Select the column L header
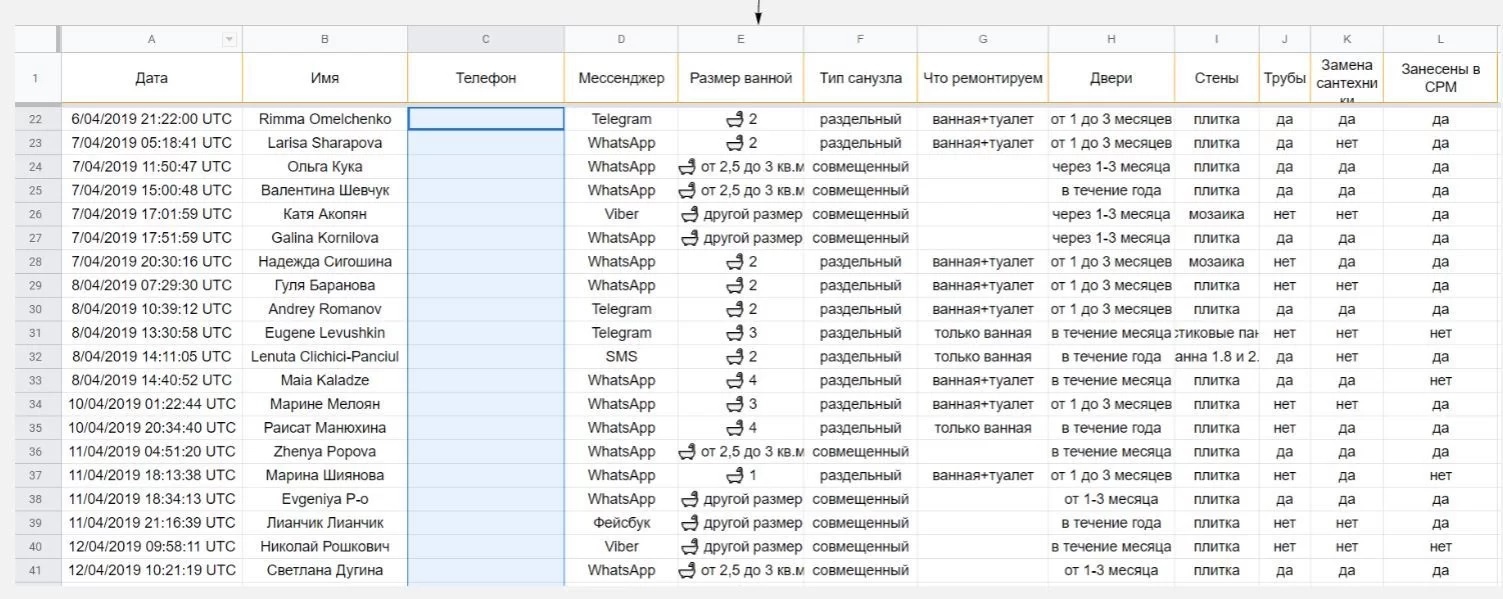This screenshot has height=599, width=1503. coord(1440,39)
